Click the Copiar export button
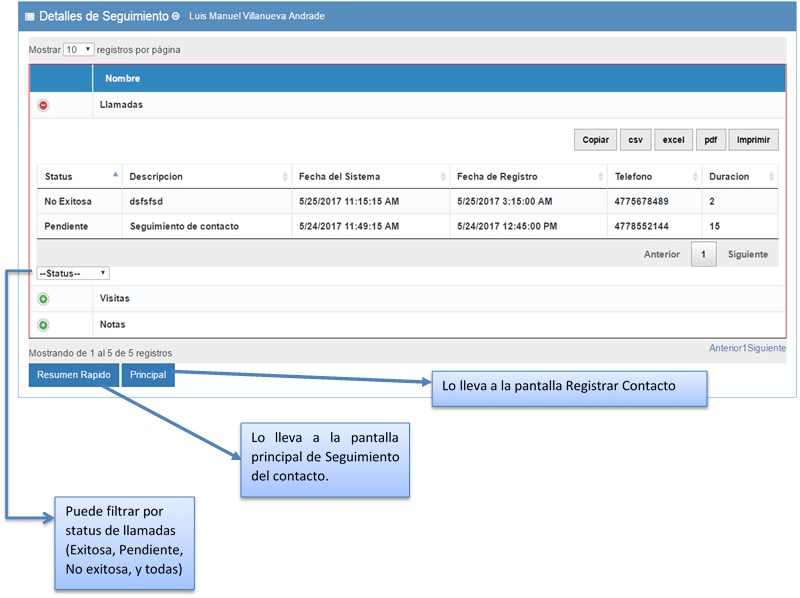800x598 pixels. point(594,140)
